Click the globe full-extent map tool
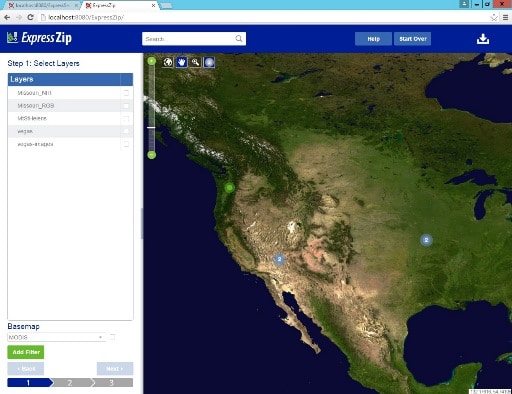This screenshot has width=512, height=394. click(168, 62)
